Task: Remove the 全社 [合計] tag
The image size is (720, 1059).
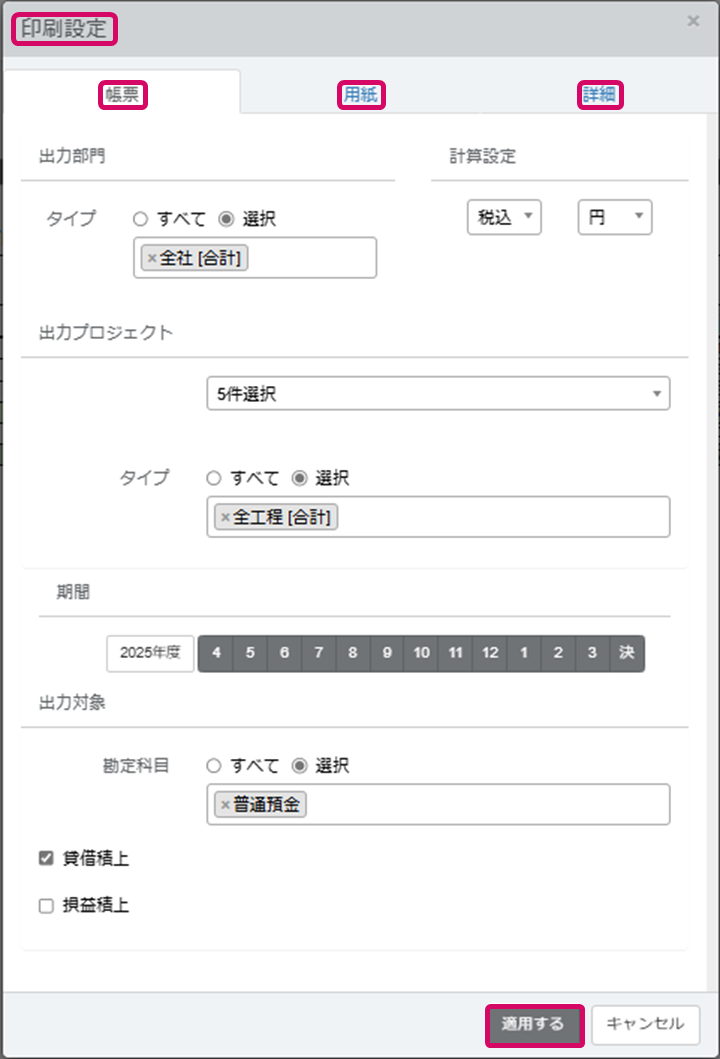Action: click(152, 259)
